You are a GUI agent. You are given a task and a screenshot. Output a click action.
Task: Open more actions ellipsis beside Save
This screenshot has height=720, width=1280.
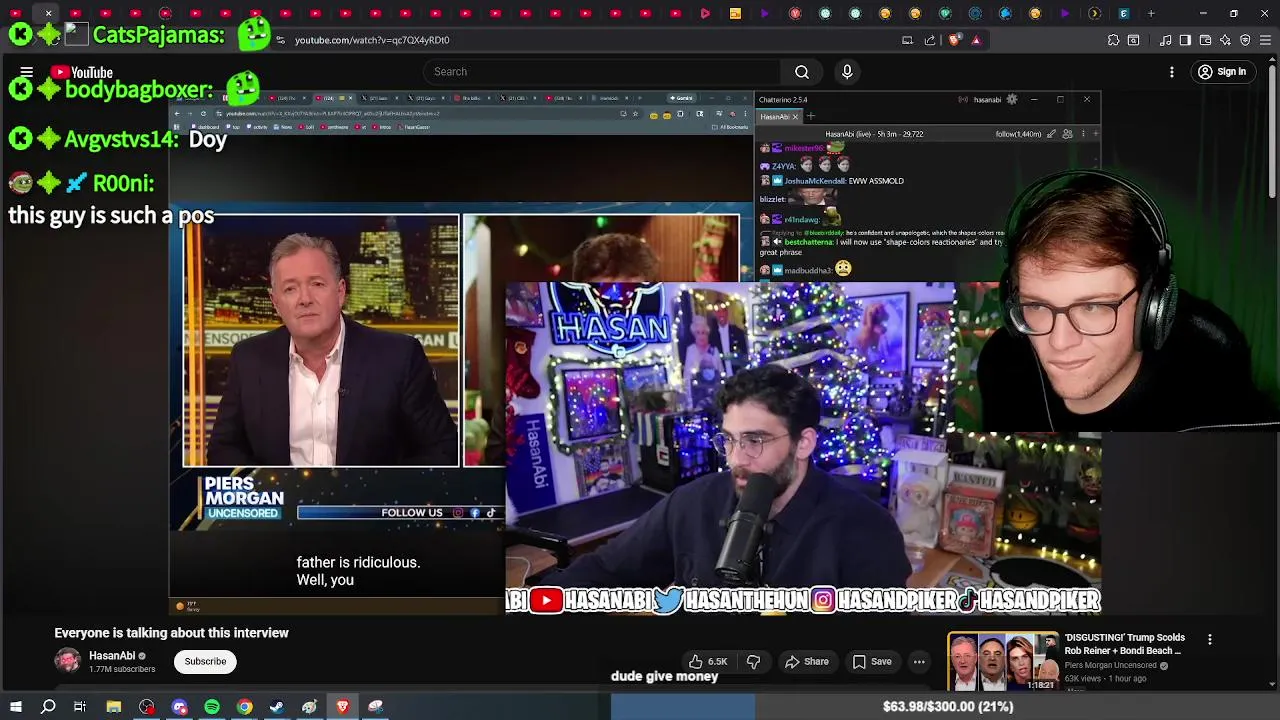[919, 661]
